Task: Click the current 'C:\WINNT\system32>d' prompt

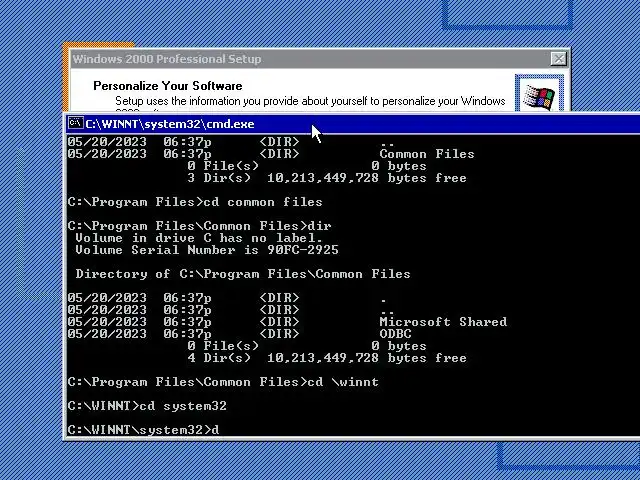Action: (143, 430)
